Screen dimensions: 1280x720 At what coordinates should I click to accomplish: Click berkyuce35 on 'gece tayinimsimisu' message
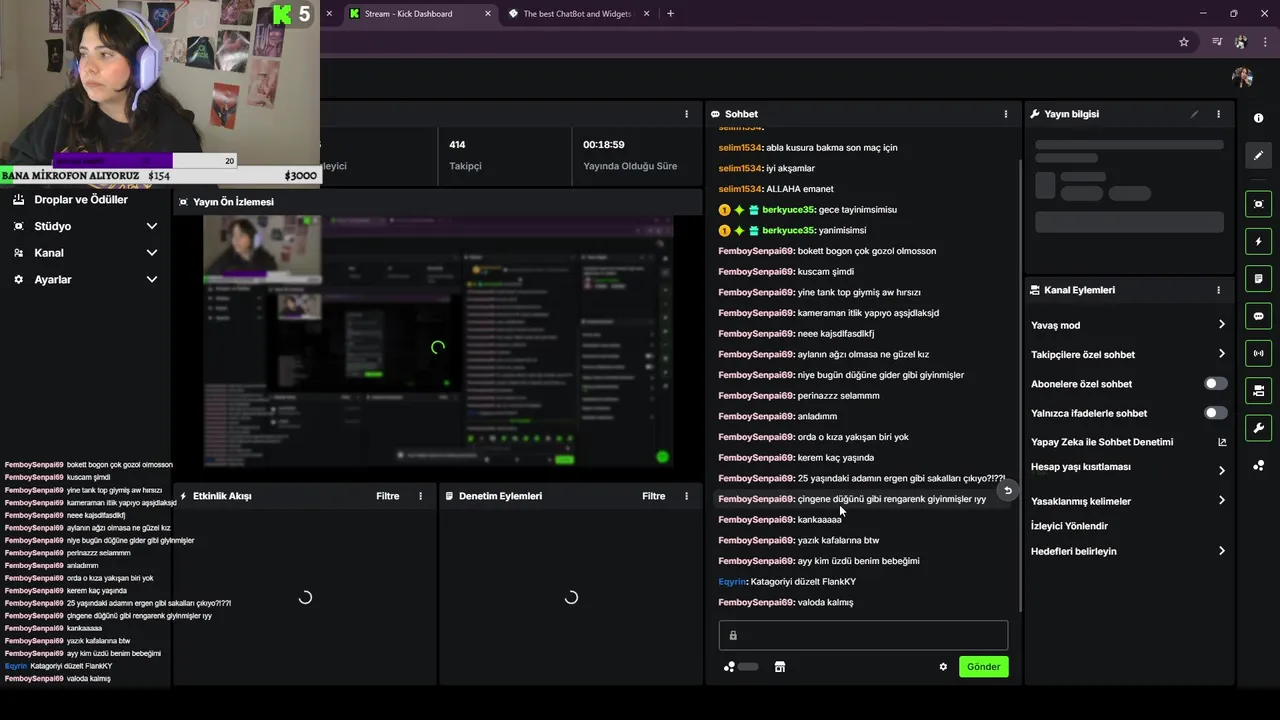click(788, 210)
